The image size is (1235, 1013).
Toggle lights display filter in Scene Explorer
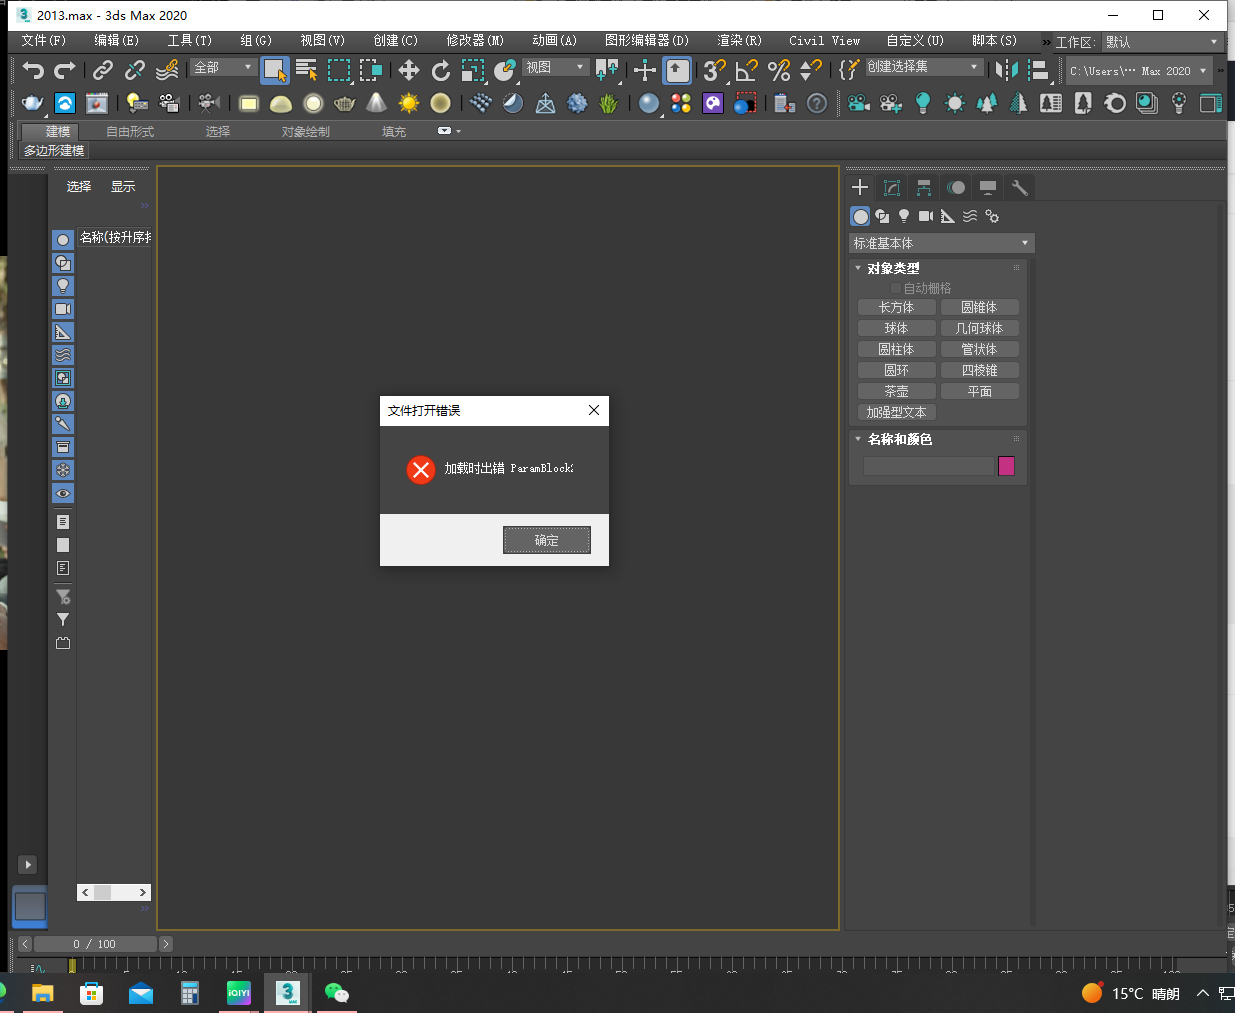[x=63, y=286]
